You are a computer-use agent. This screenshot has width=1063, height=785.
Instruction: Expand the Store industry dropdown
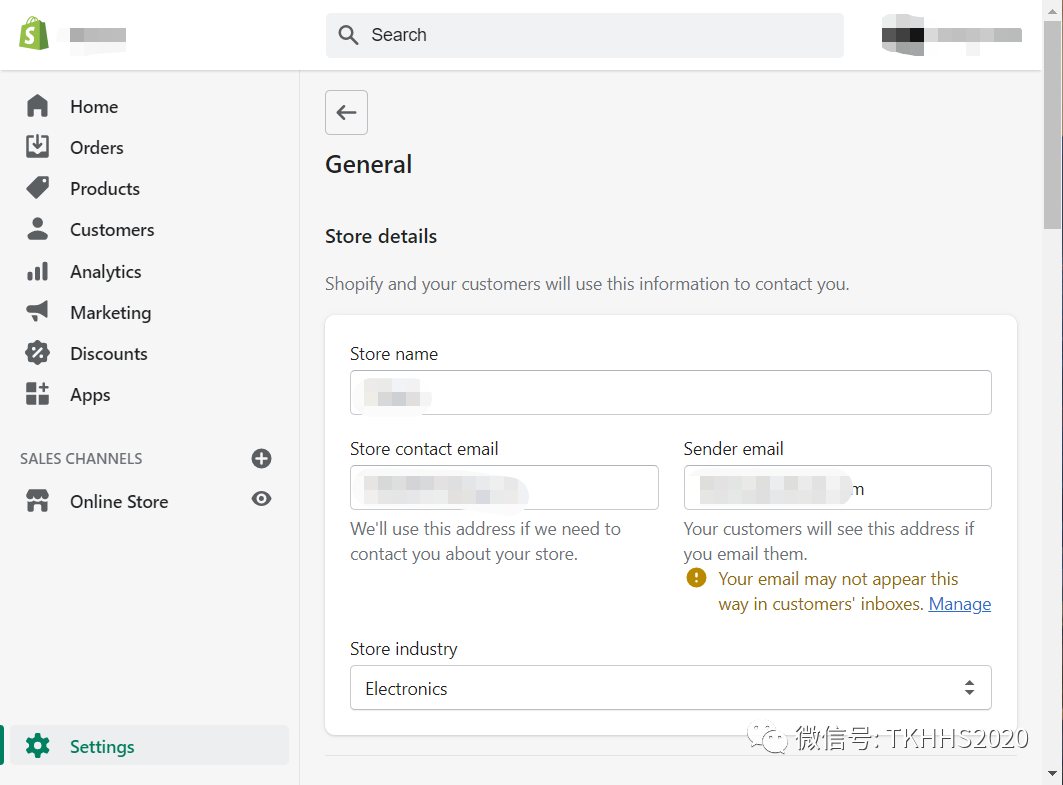click(x=670, y=688)
